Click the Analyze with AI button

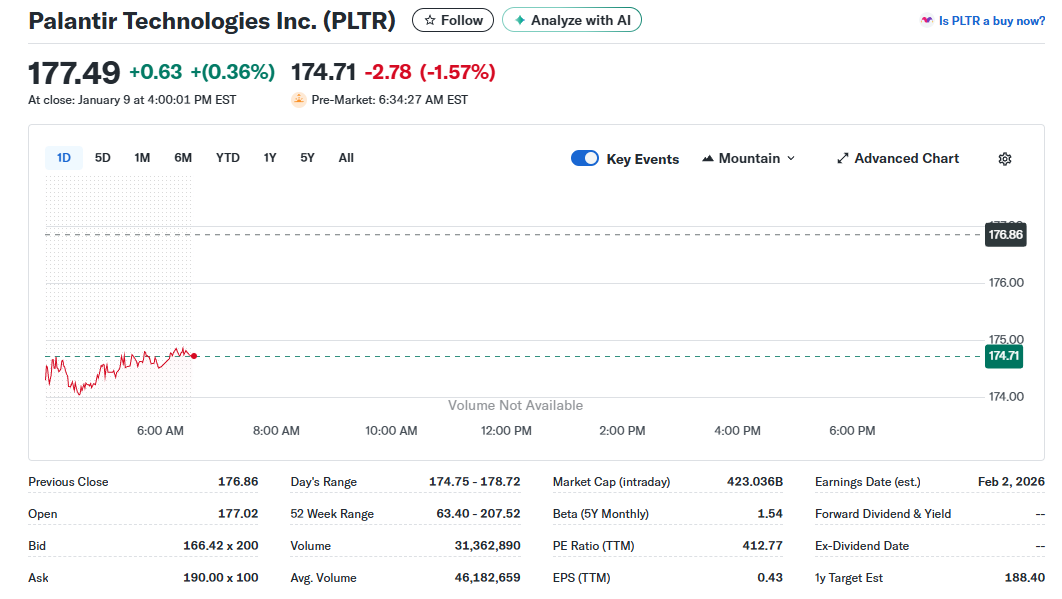click(571, 19)
